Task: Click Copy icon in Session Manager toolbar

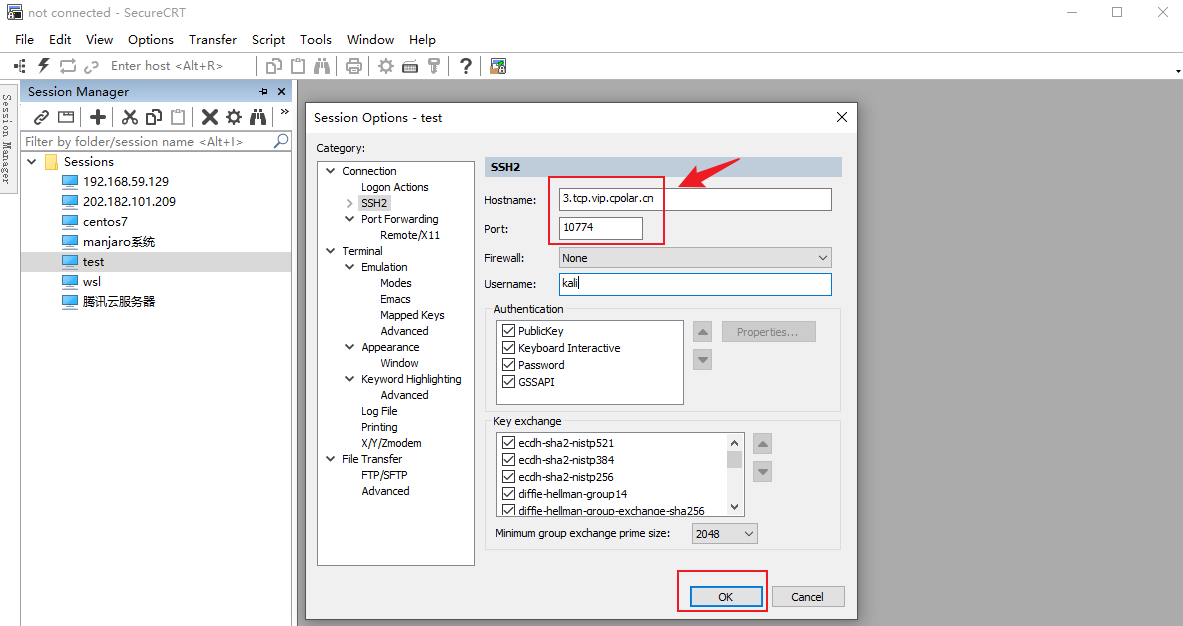Action: [154, 117]
